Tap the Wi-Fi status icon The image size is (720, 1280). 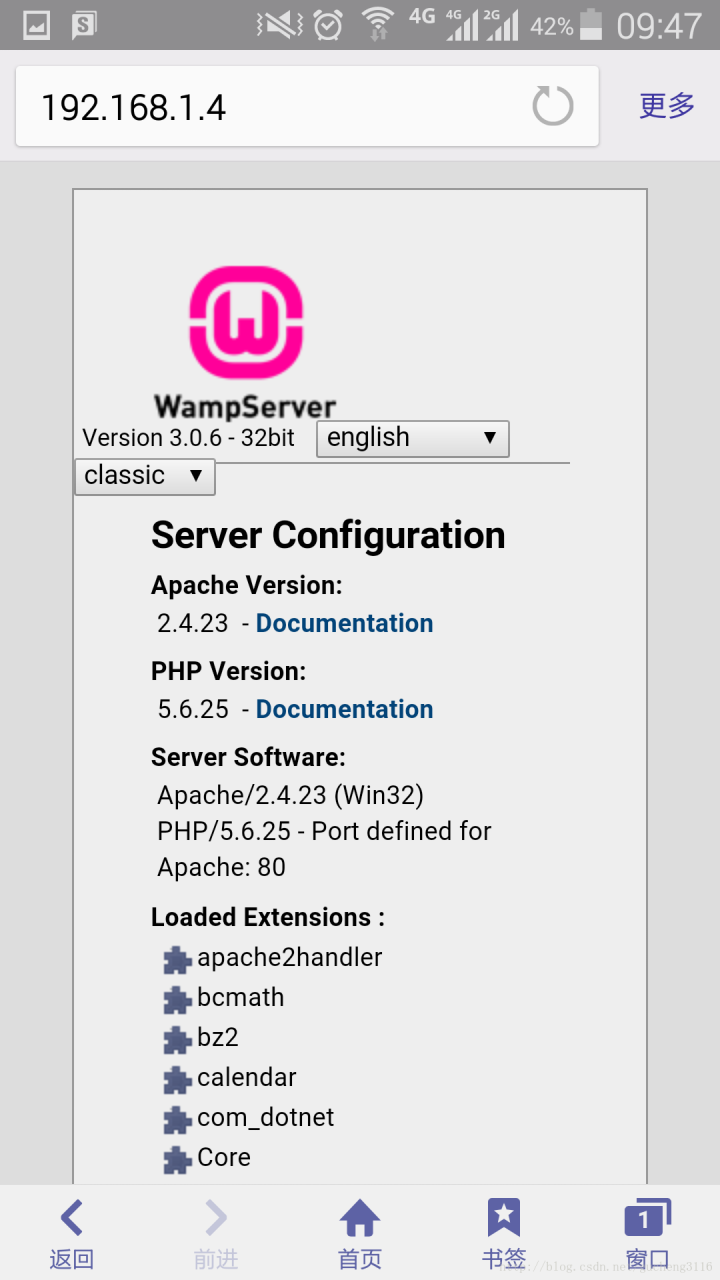[378, 23]
